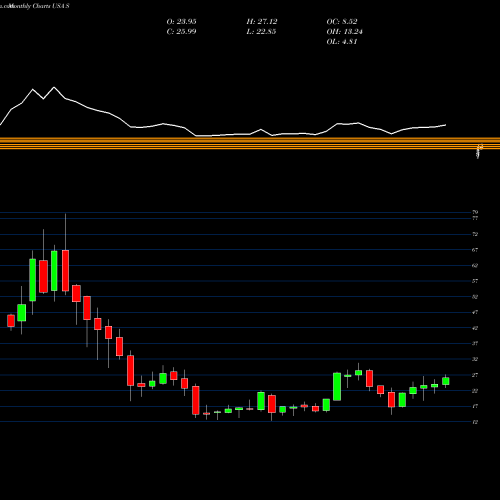500x500 pixels.
Task: Click the 77 price axis label
Action: pyautogui.click(x=475, y=218)
